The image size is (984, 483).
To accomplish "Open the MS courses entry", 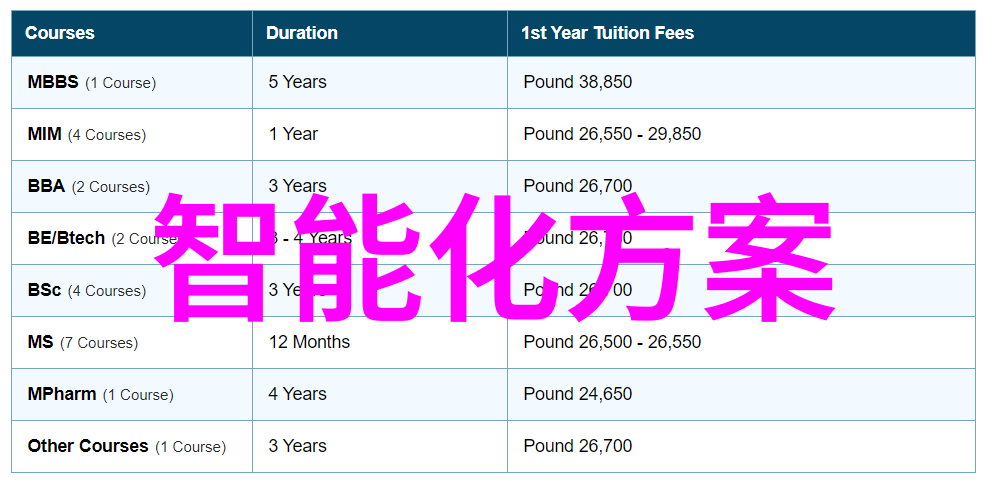I will [40, 342].
